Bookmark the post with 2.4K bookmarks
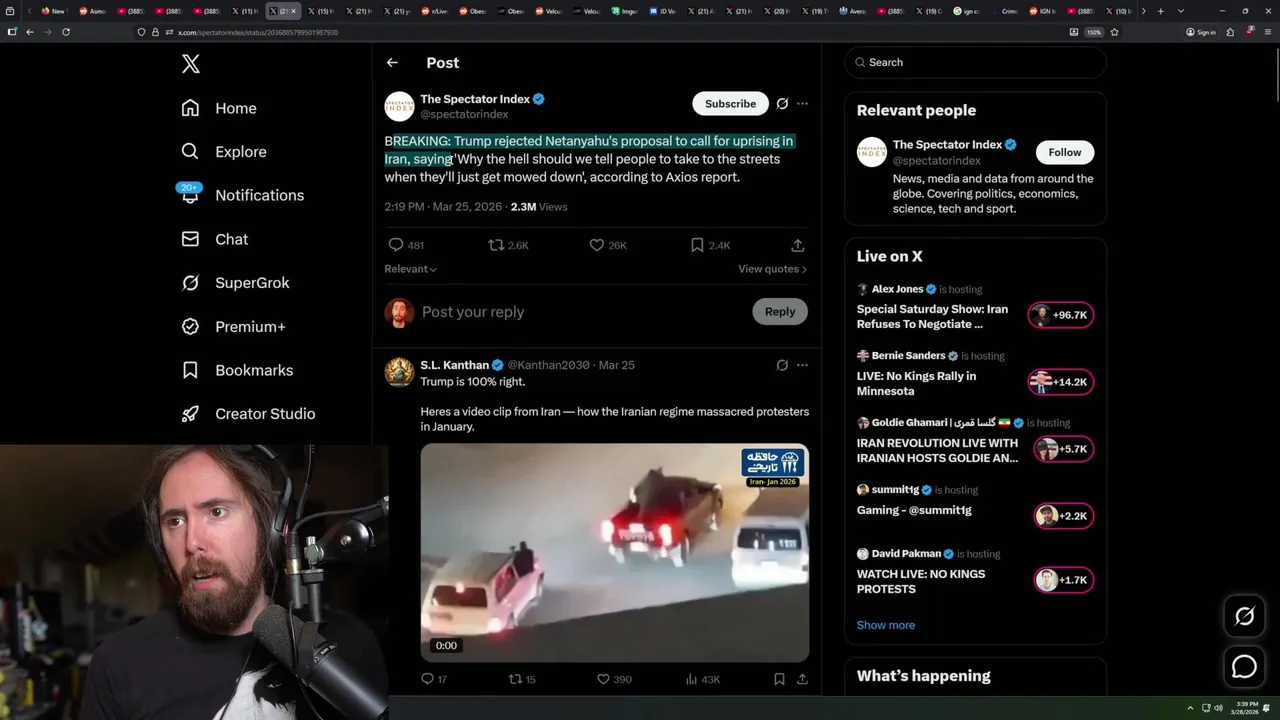1280x720 pixels. click(x=710, y=245)
